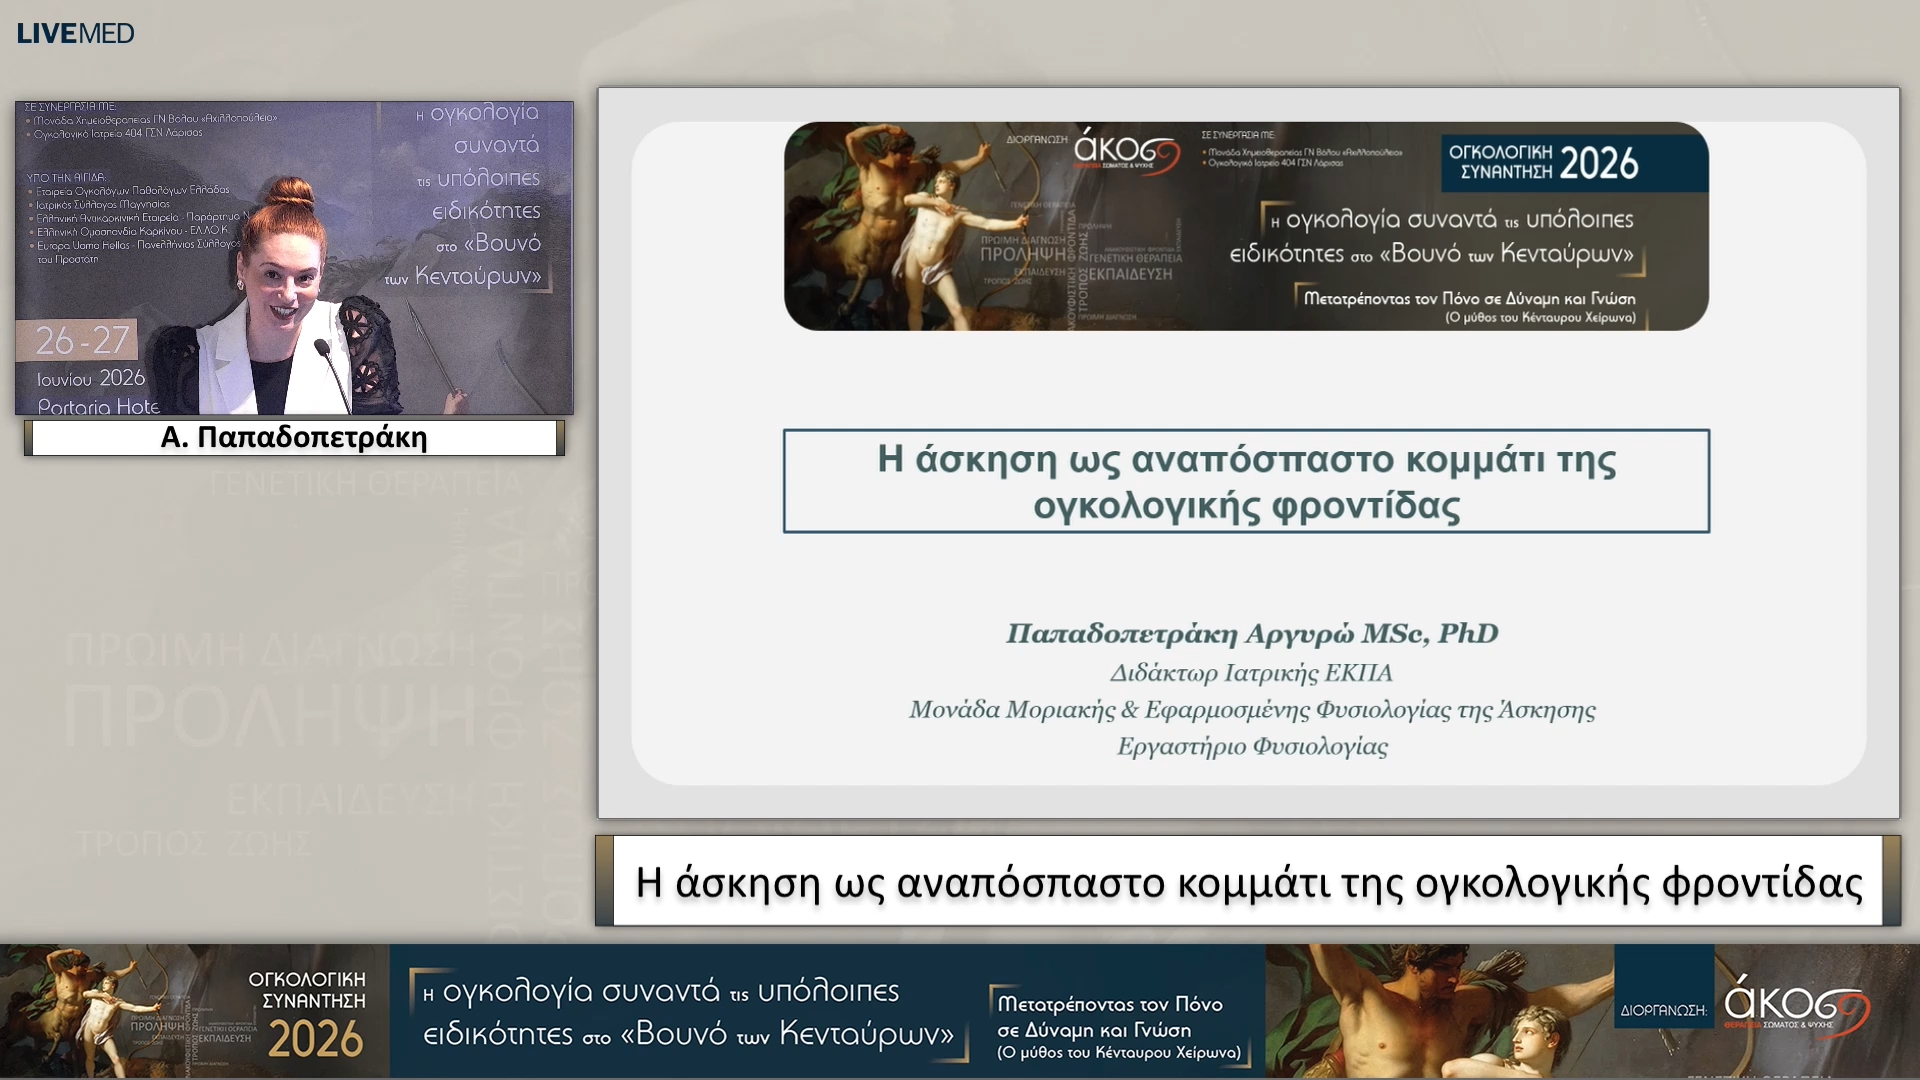
Task: Click 'ΟΓΚΟΛΟΓΙΚΗ ΣΥΝΑΝΤΗΣΗ 2026' badge in slide header
Action: 1574,163
